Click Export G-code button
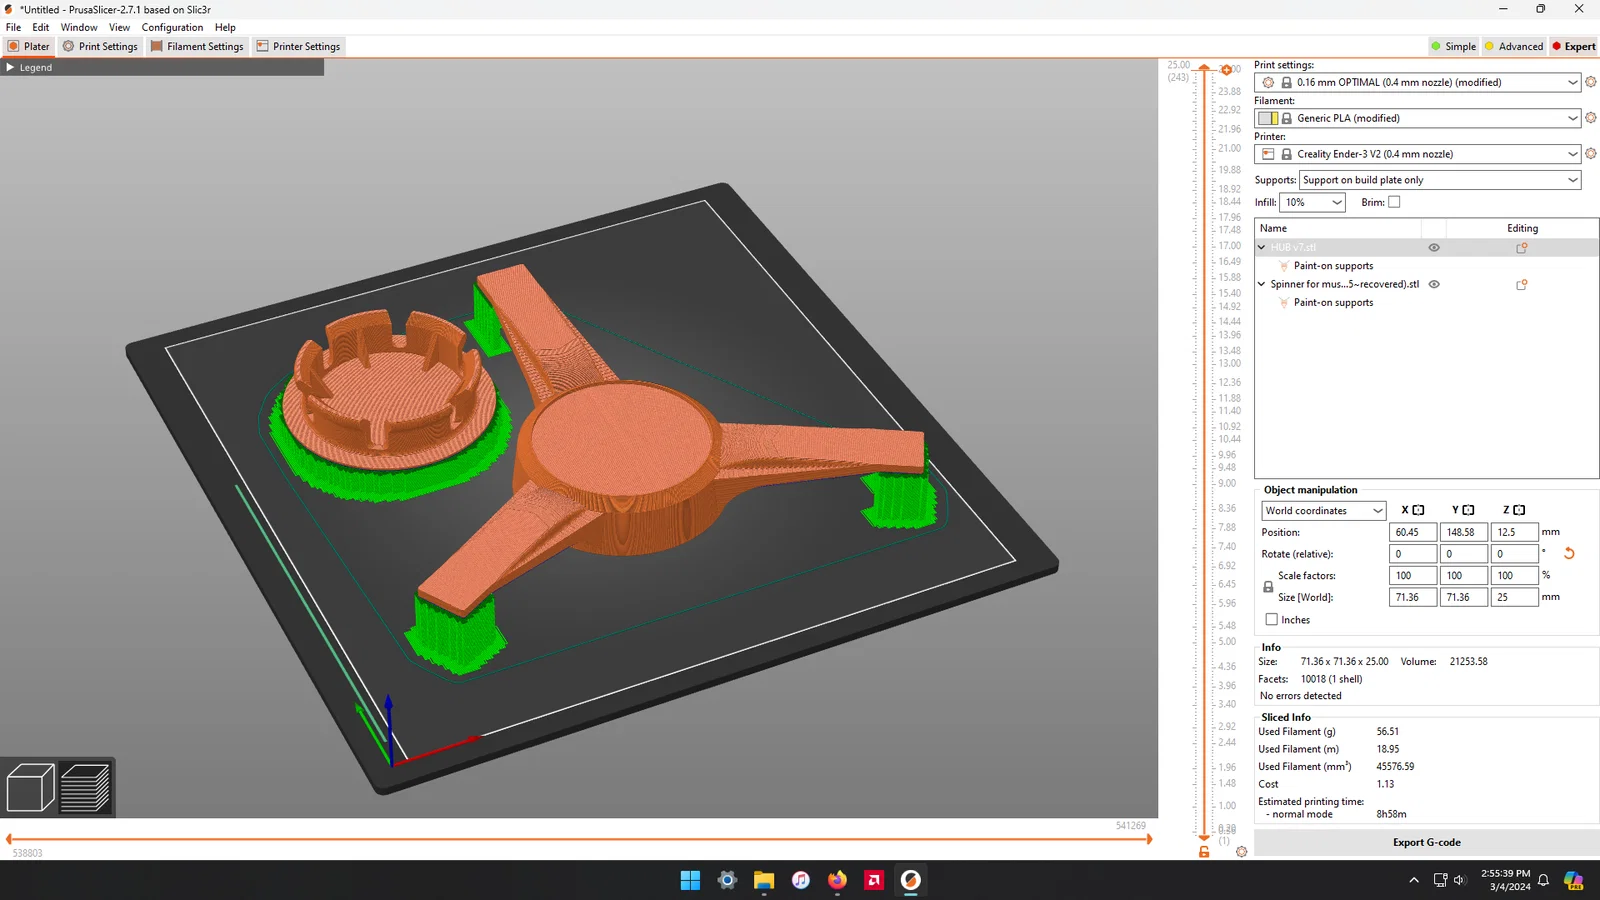This screenshot has height=900, width=1600. point(1426,842)
